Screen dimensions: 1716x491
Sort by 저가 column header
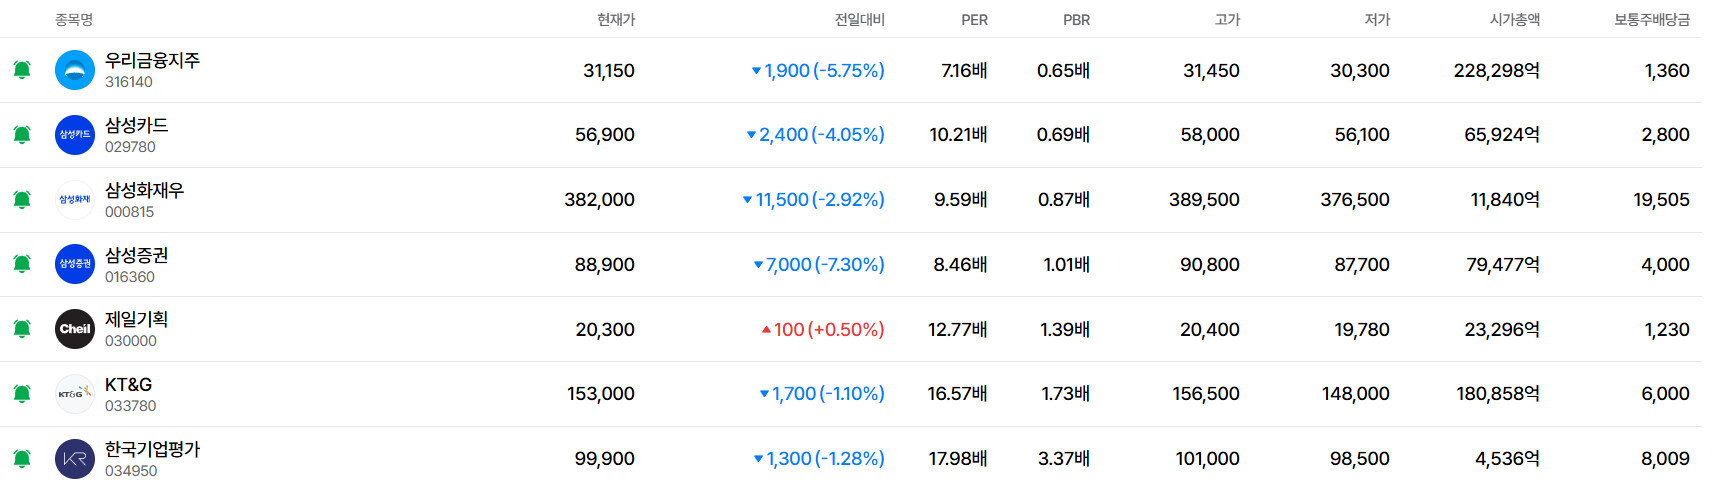(x=1377, y=20)
